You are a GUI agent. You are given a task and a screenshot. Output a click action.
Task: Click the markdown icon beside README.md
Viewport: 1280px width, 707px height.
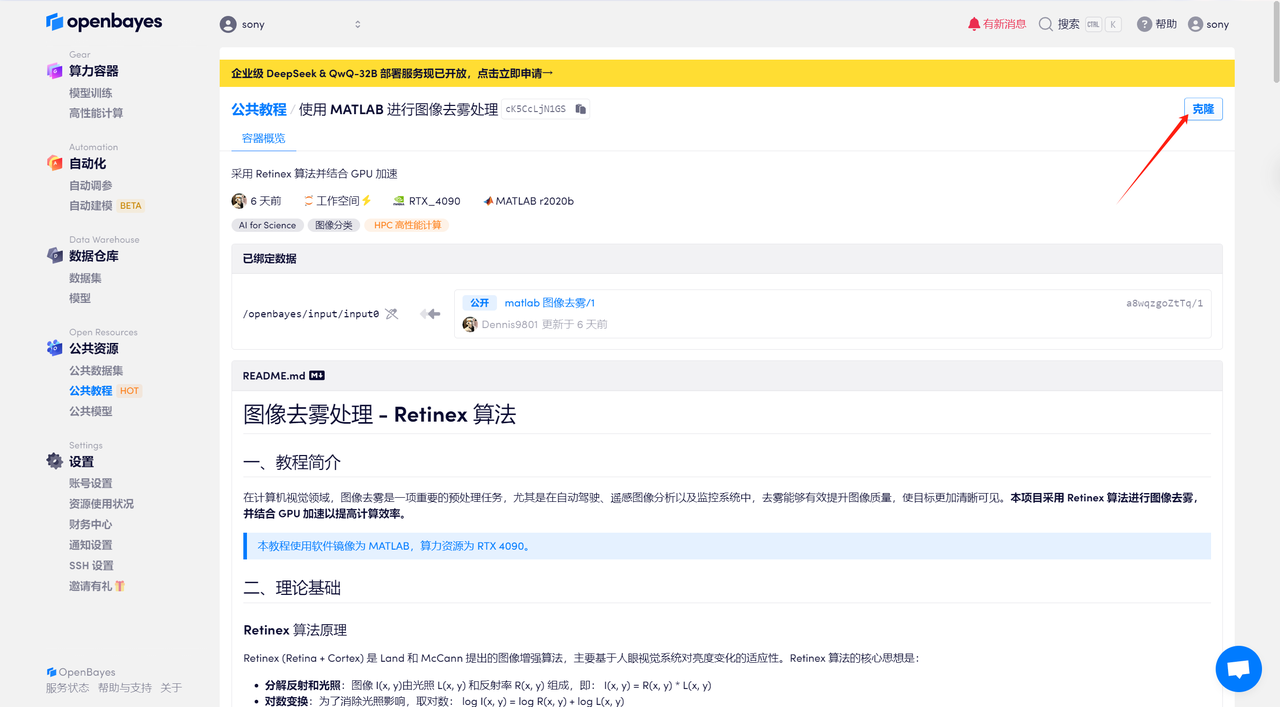pyautogui.click(x=317, y=376)
